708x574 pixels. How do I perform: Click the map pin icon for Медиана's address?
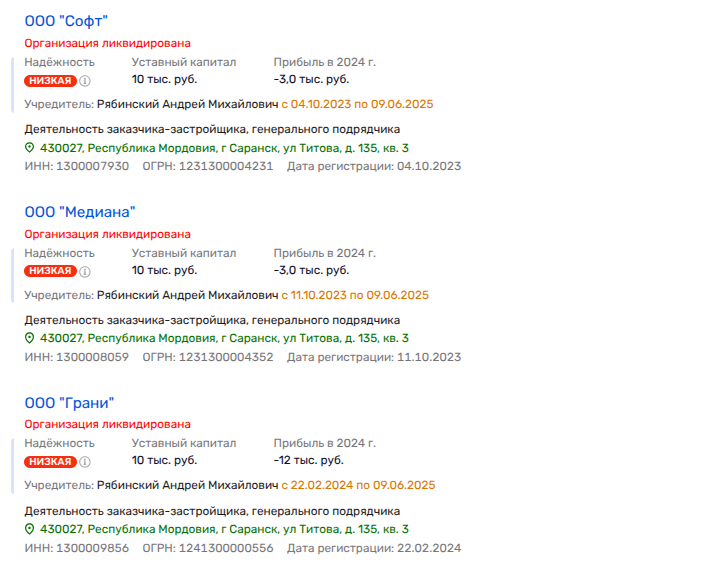pyautogui.click(x=30, y=339)
